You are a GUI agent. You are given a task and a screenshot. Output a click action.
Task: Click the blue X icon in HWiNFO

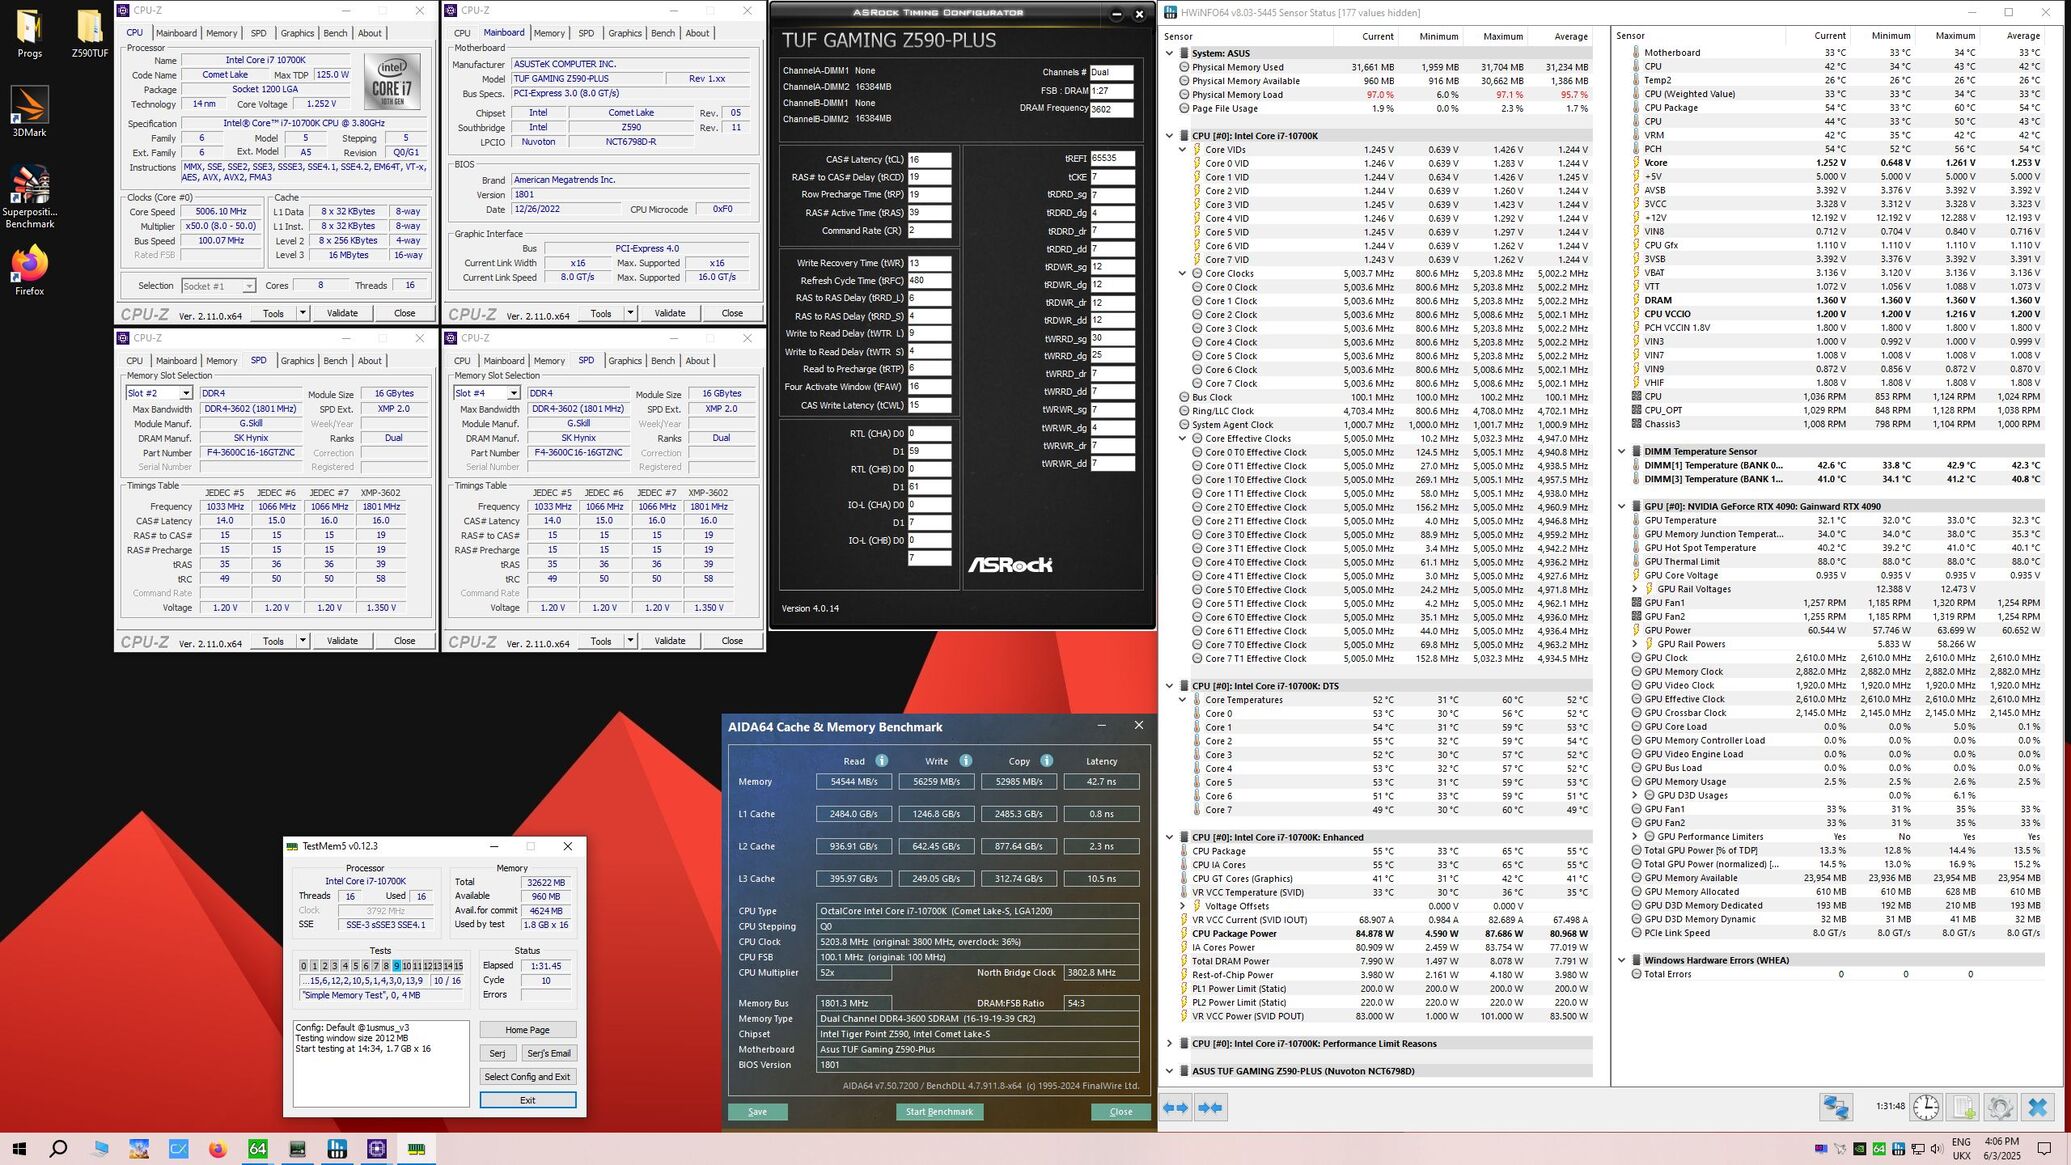click(2037, 1107)
